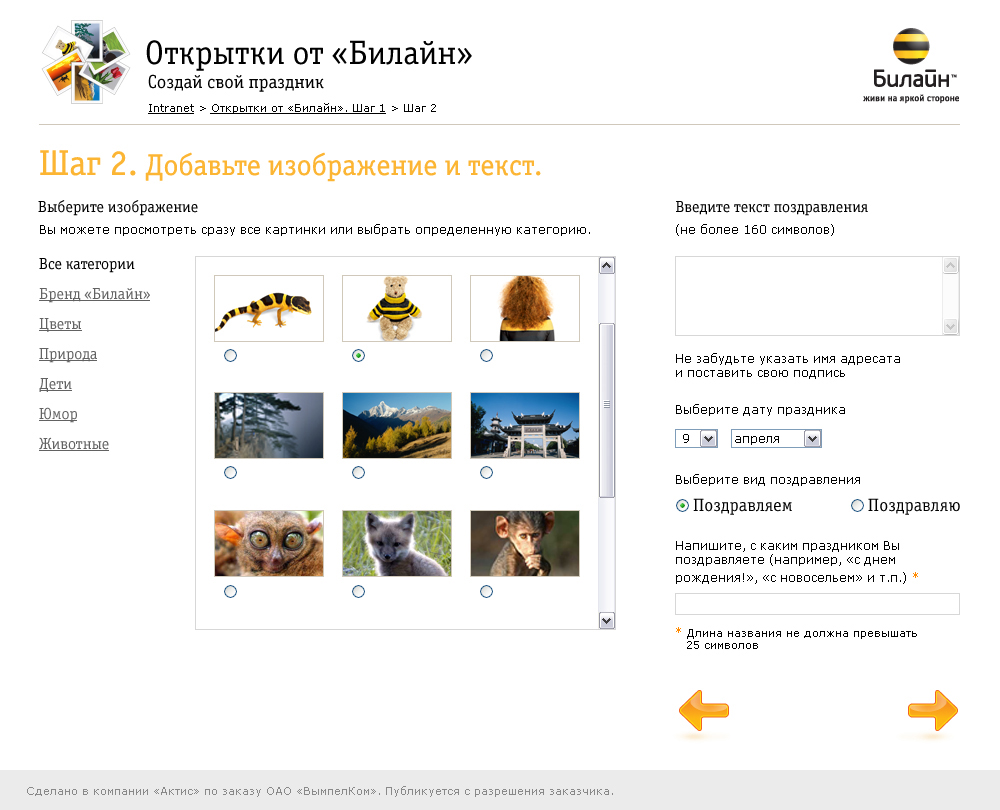Click the gallery scroll-down arrow
Viewport: 1000px width, 810px height.
coord(606,620)
